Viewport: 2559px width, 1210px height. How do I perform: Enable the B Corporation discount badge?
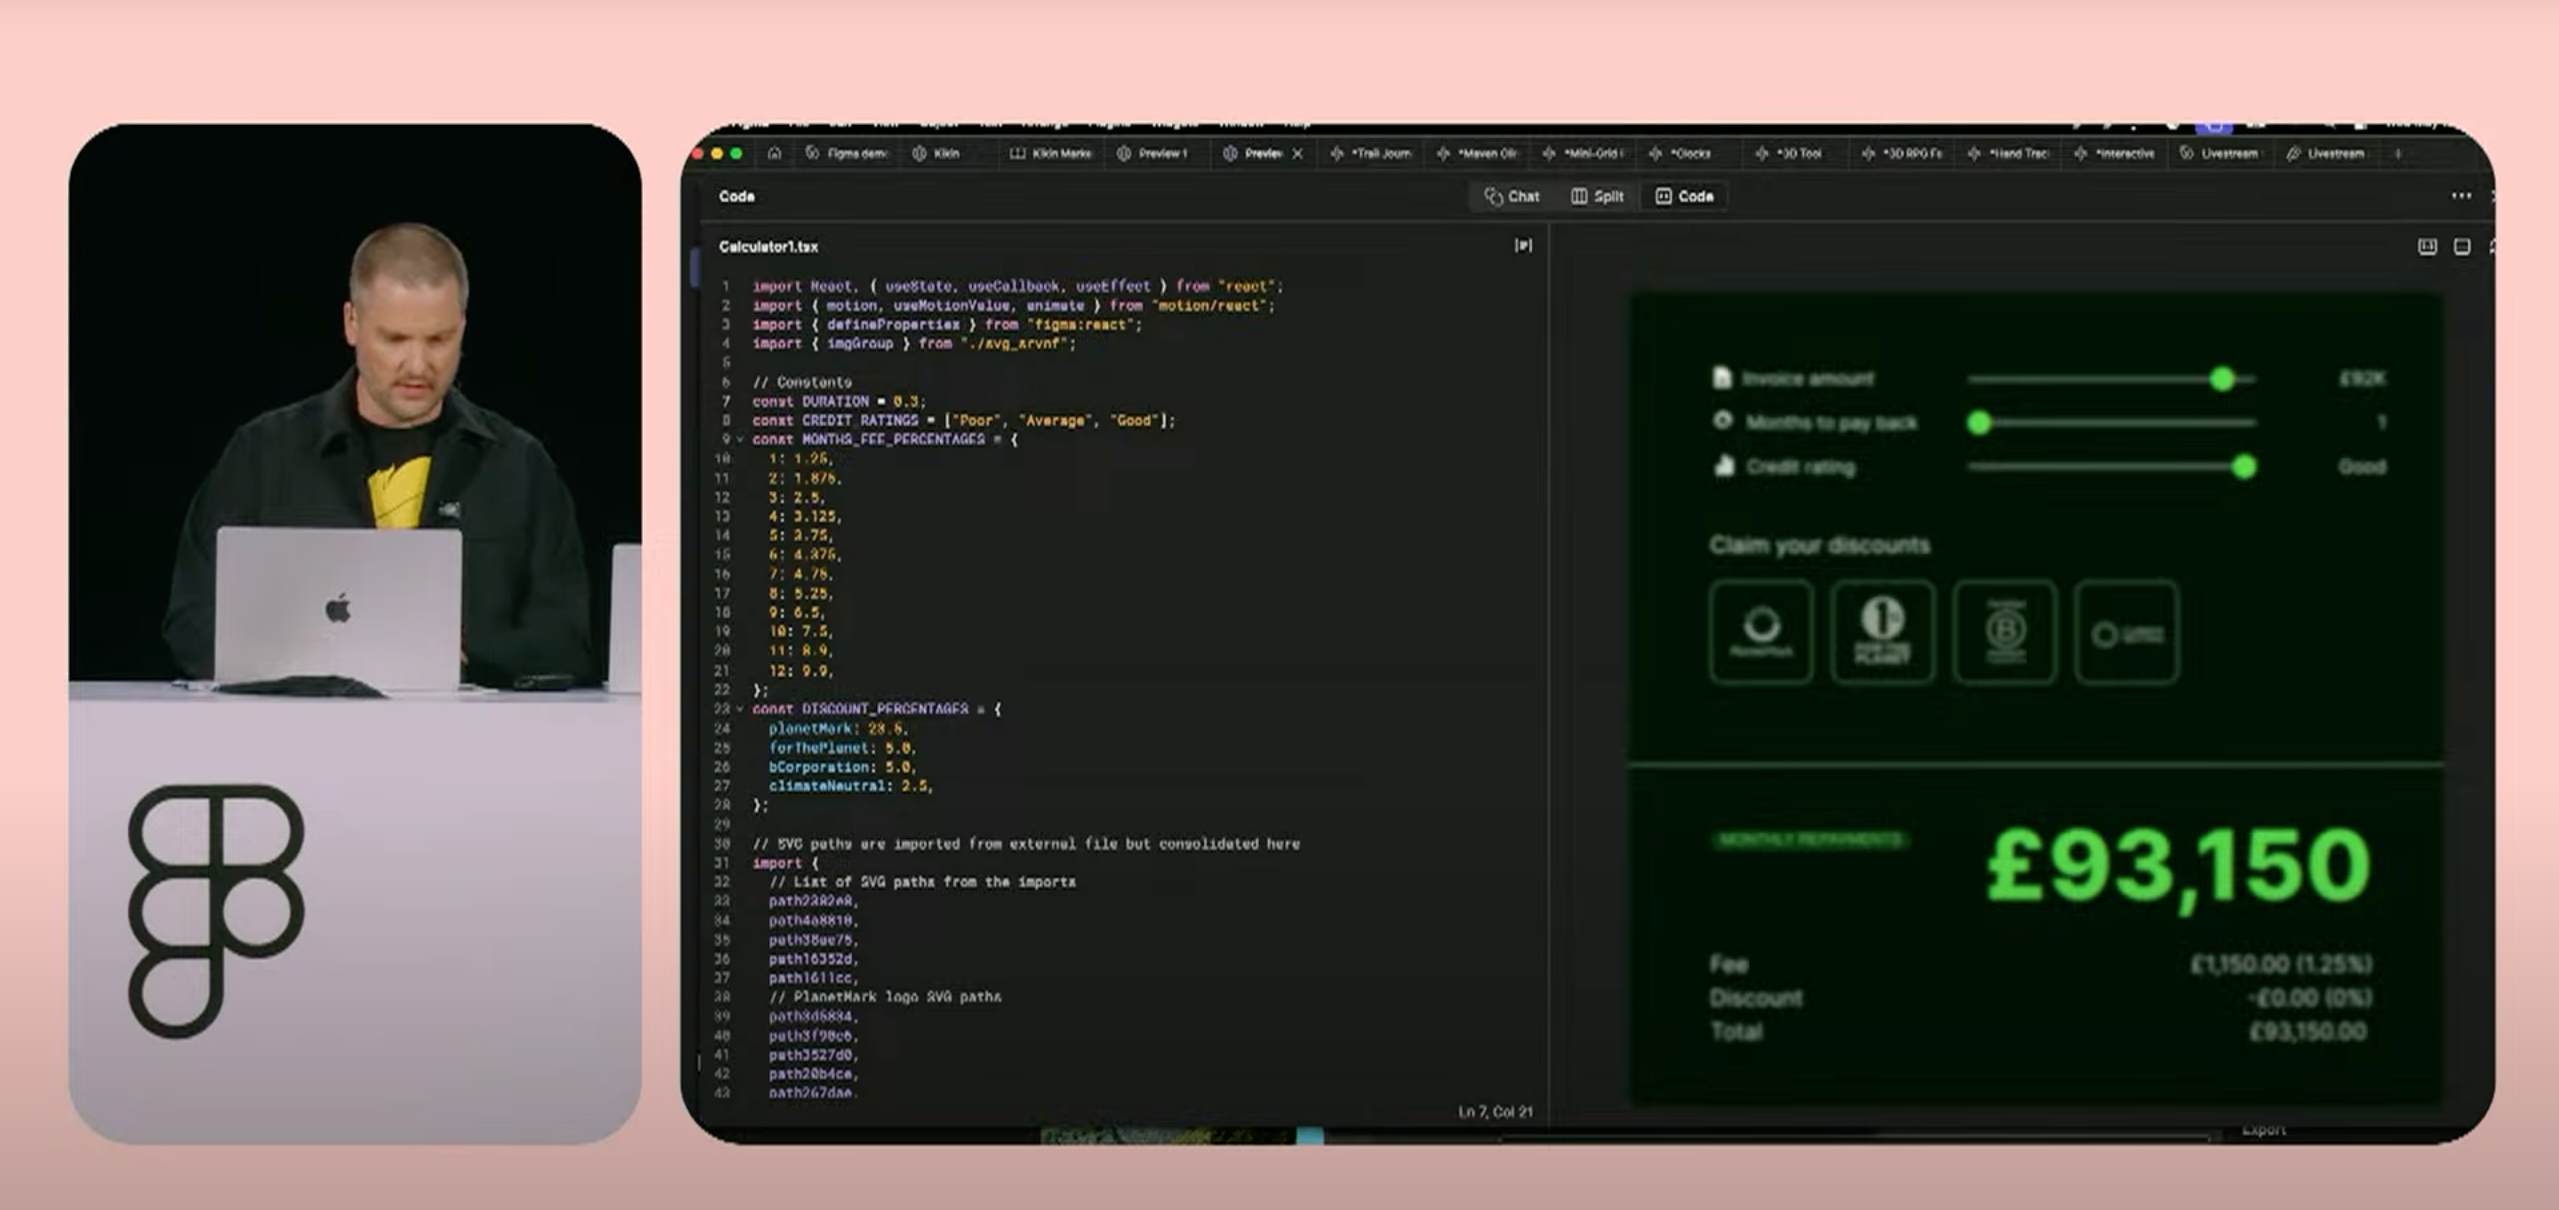click(x=2004, y=632)
